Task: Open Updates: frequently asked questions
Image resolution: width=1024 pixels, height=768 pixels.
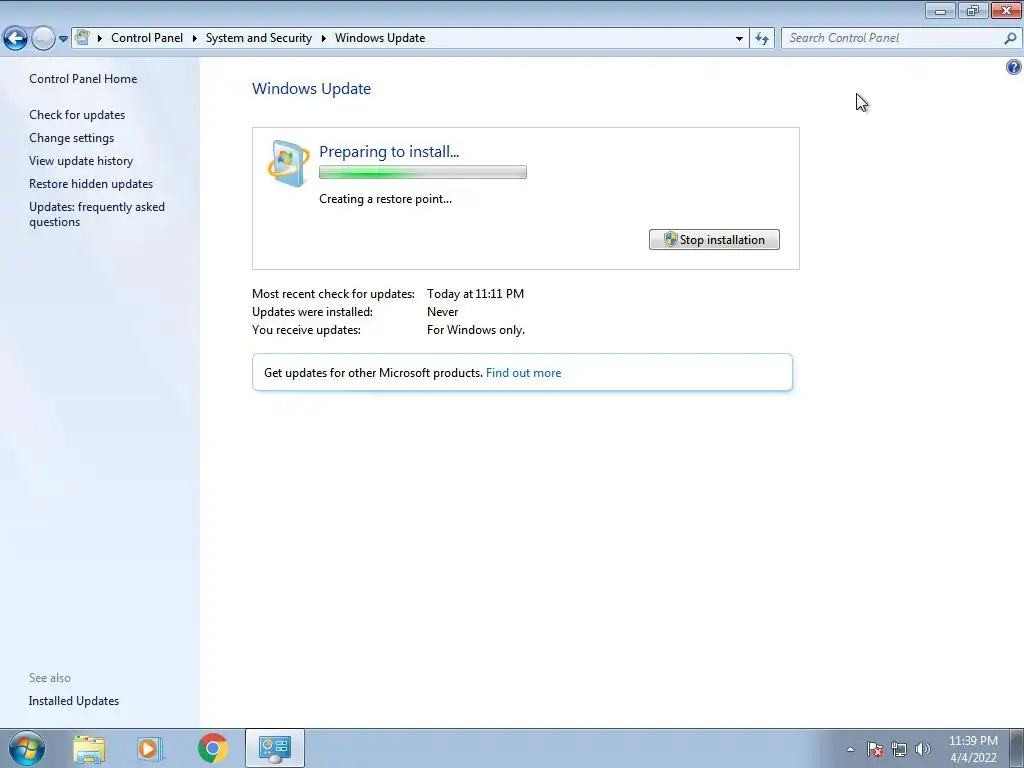Action: [x=97, y=214]
